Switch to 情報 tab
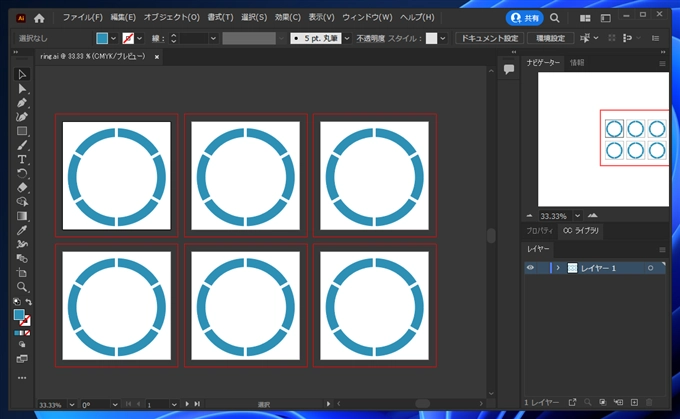The width and height of the screenshot is (680, 419). [x=577, y=63]
